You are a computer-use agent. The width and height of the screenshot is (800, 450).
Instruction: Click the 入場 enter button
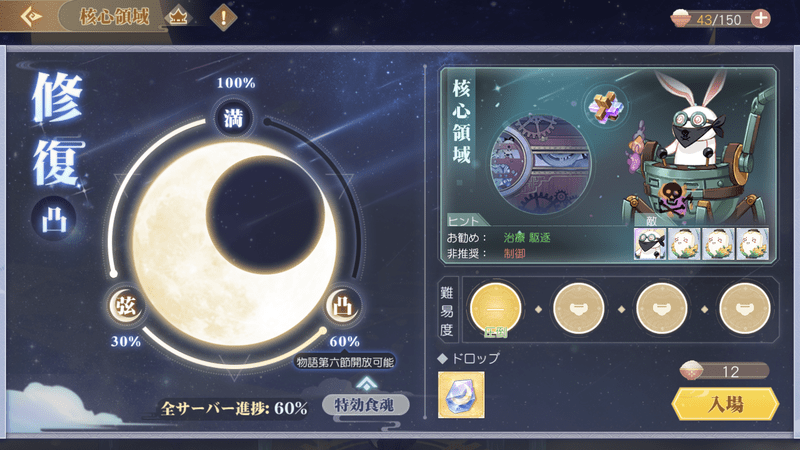coord(725,404)
